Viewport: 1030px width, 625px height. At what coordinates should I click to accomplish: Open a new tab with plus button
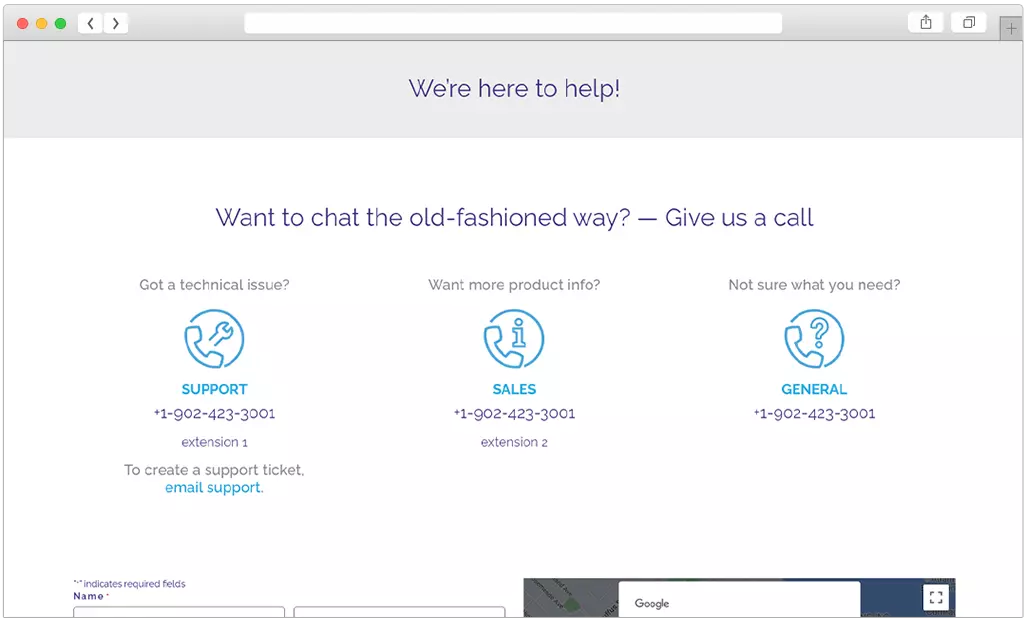[1011, 29]
